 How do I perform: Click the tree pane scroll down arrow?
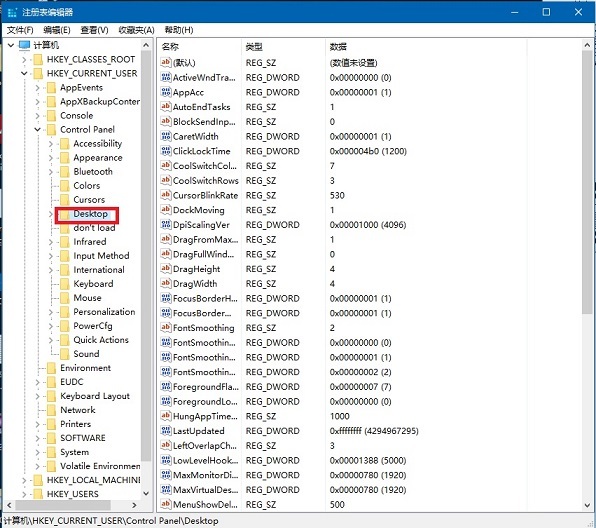(x=146, y=493)
